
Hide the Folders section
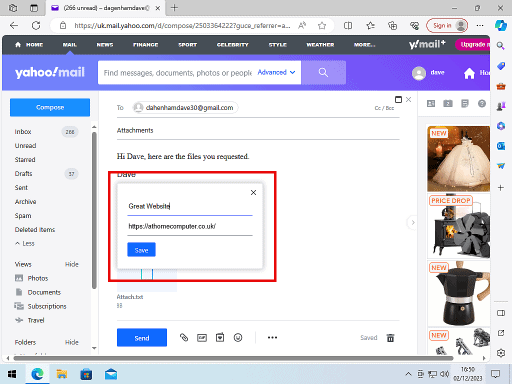point(72,342)
